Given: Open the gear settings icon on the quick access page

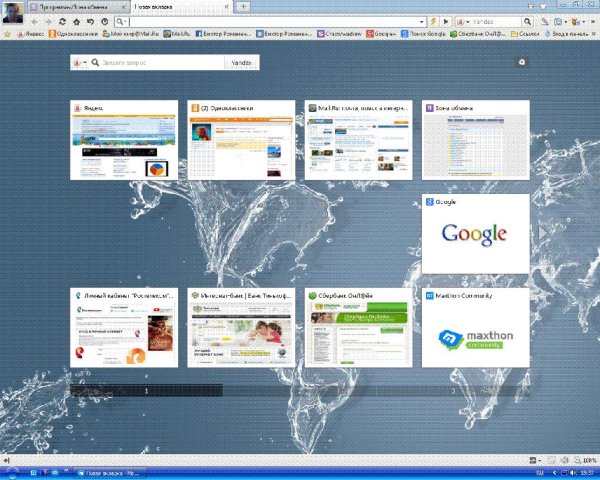Looking at the screenshot, I should pos(522,62).
